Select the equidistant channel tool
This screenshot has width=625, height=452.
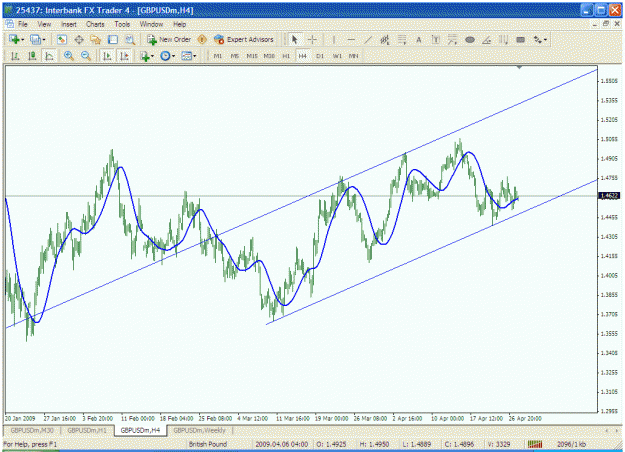point(385,39)
